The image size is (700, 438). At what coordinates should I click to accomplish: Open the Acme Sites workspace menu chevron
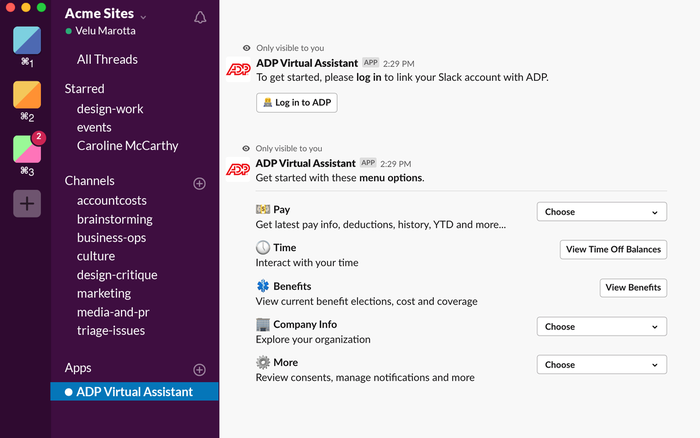[143, 17]
